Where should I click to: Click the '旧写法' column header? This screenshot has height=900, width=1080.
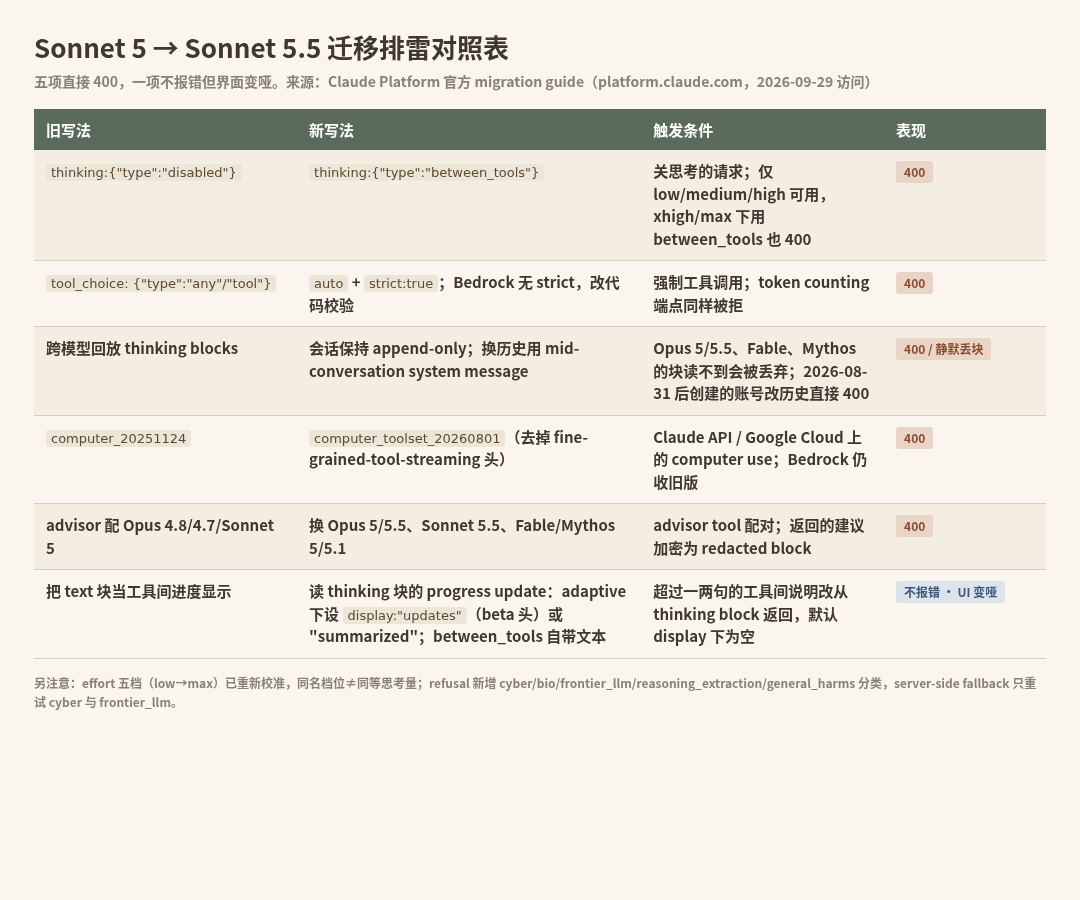pos(68,130)
